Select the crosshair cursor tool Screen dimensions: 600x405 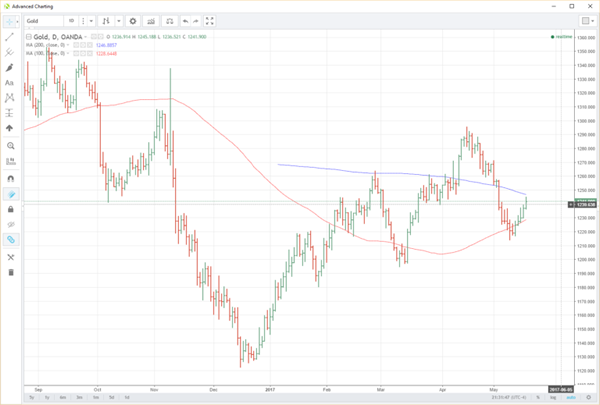click(9, 21)
